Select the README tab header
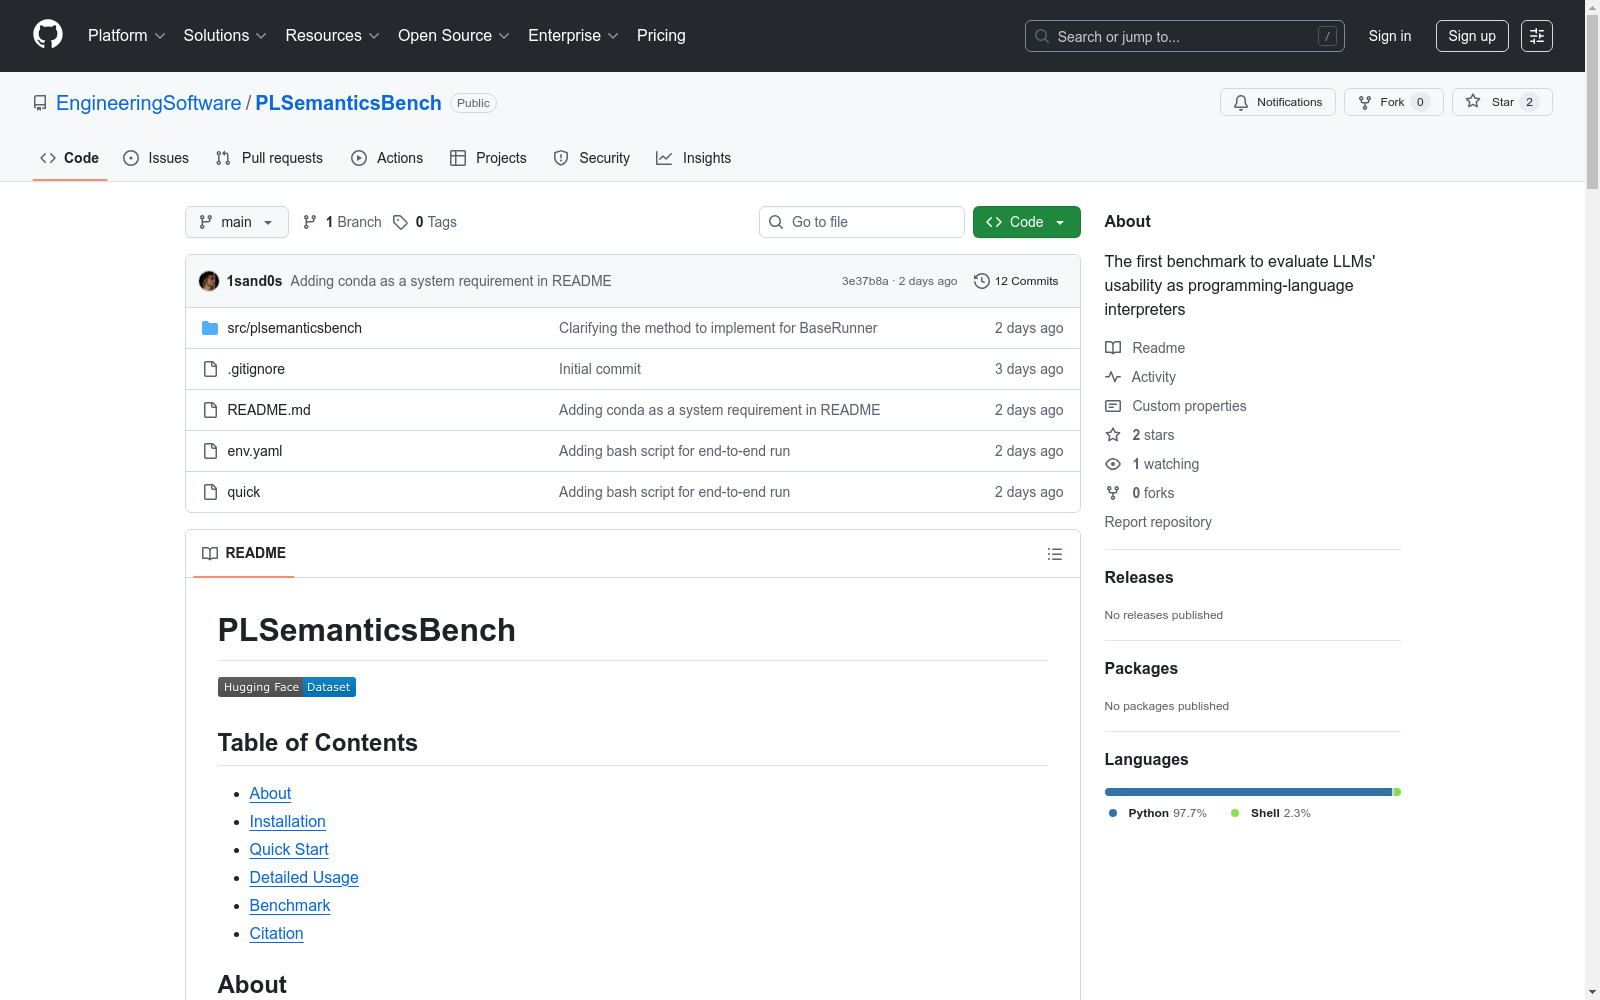1600x1000 pixels. (x=244, y=553)
